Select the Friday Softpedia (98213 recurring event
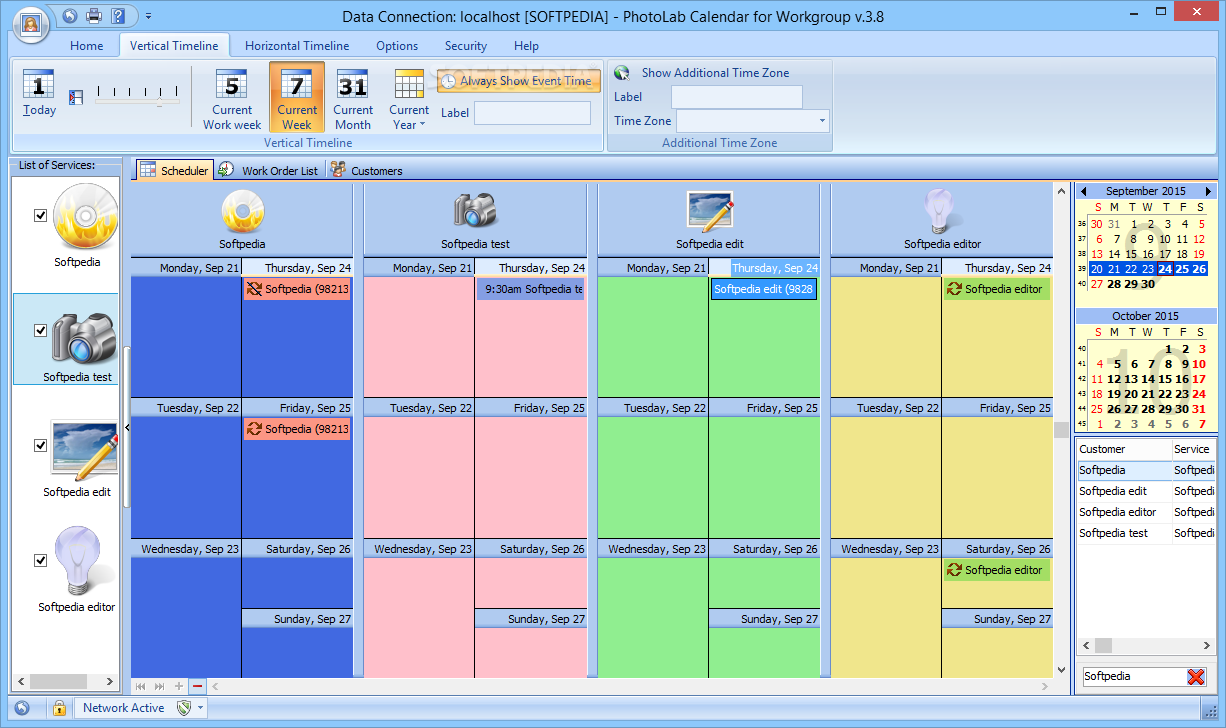 click(x=297, y=429)
